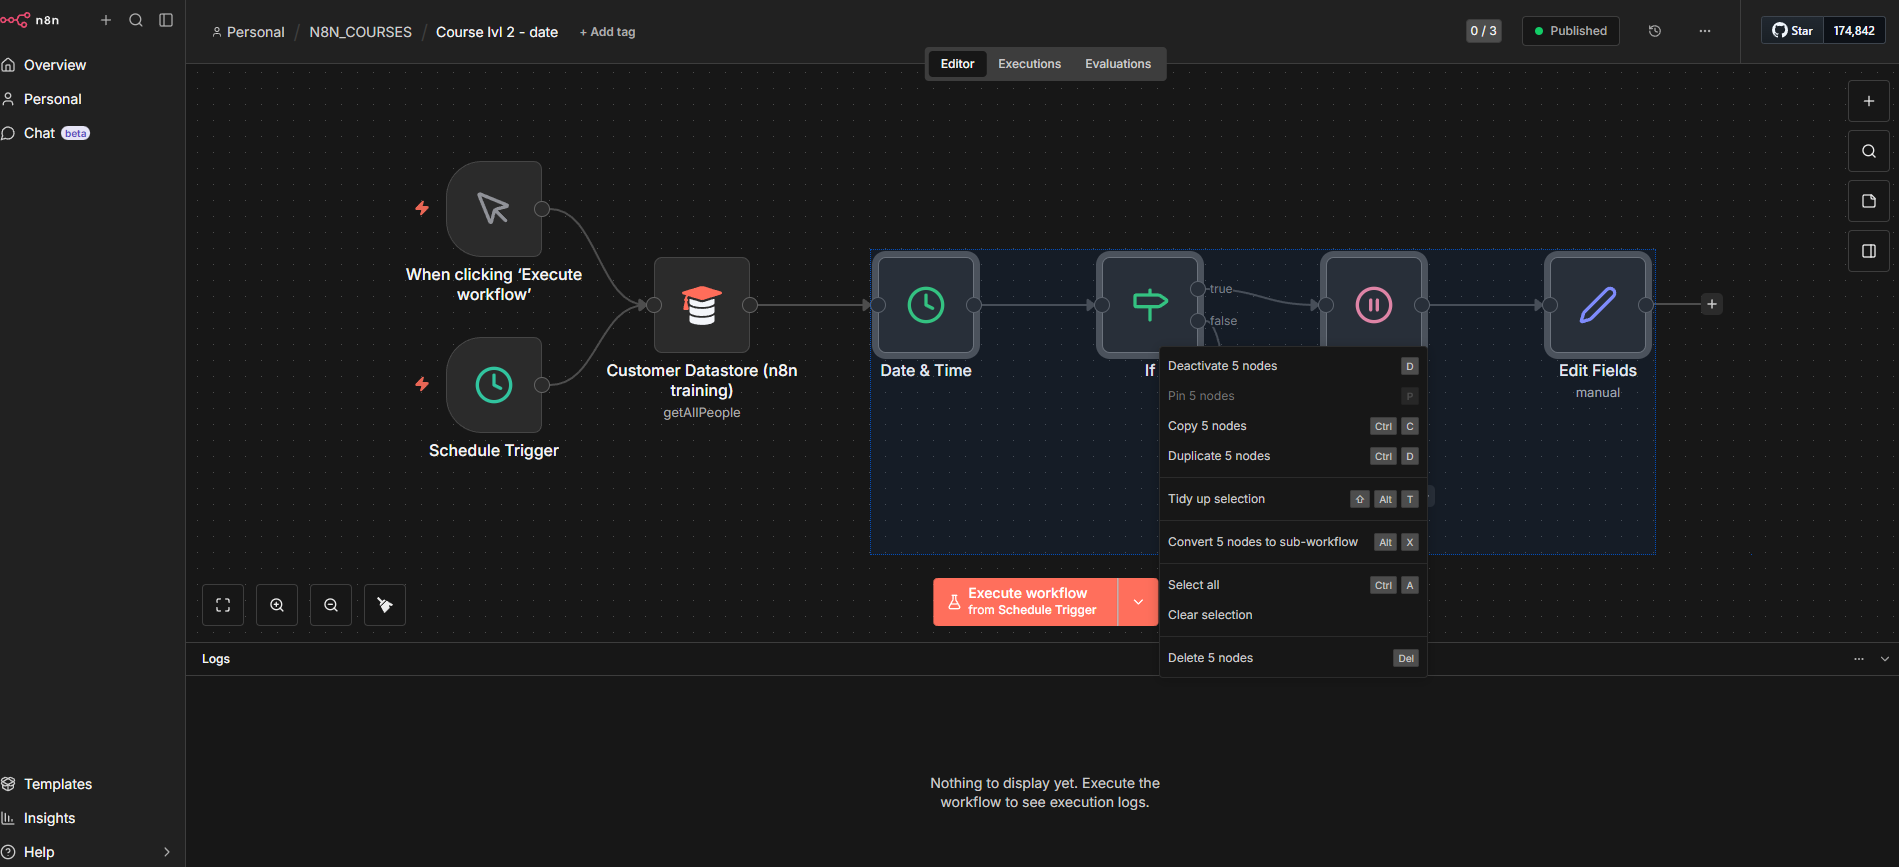Viewport: 1899px width, 867px height.
Task: Switch to the Executions tab
Action: point(1029,64)
